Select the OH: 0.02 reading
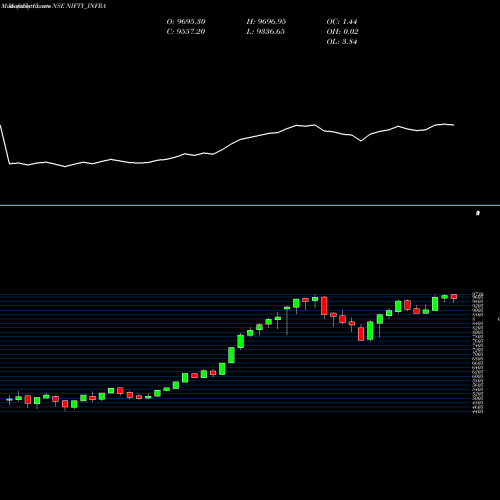 tap(342, 32)
